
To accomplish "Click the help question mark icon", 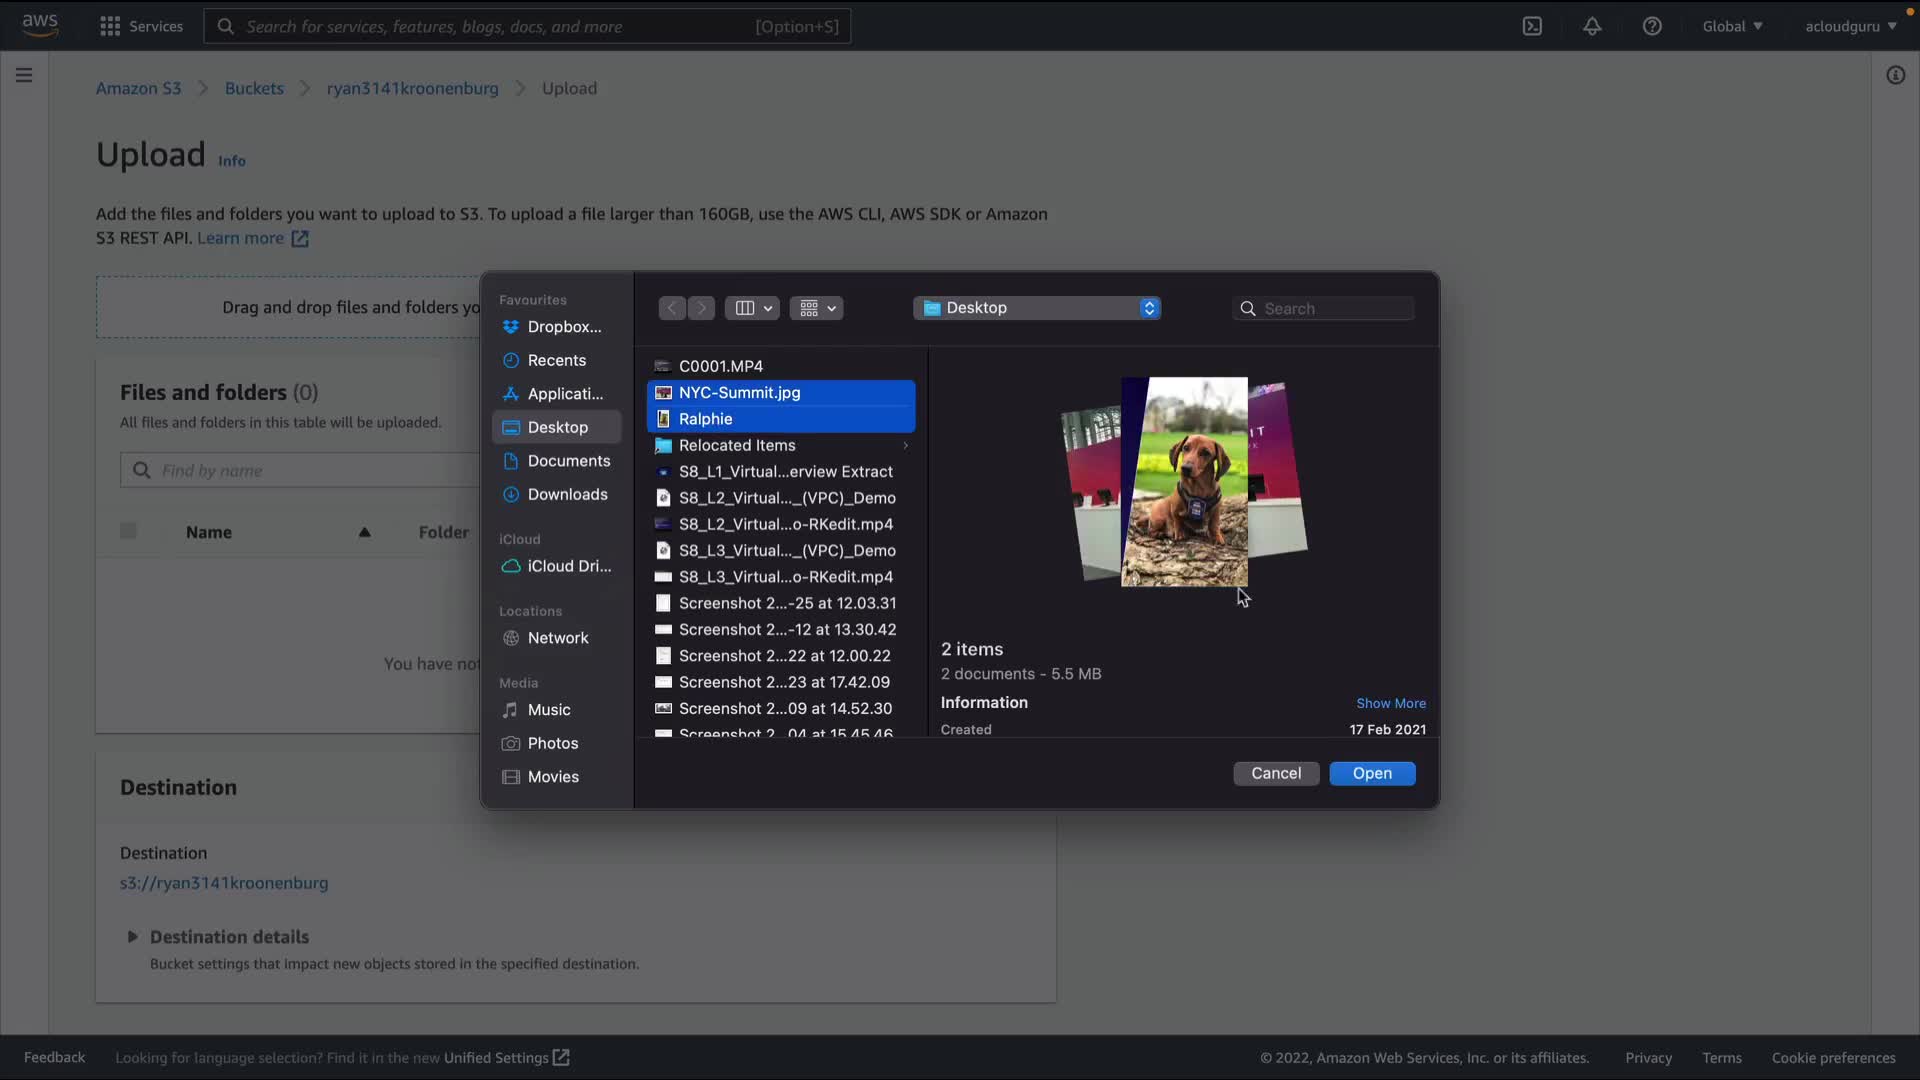I will (x=1652, y=27).
